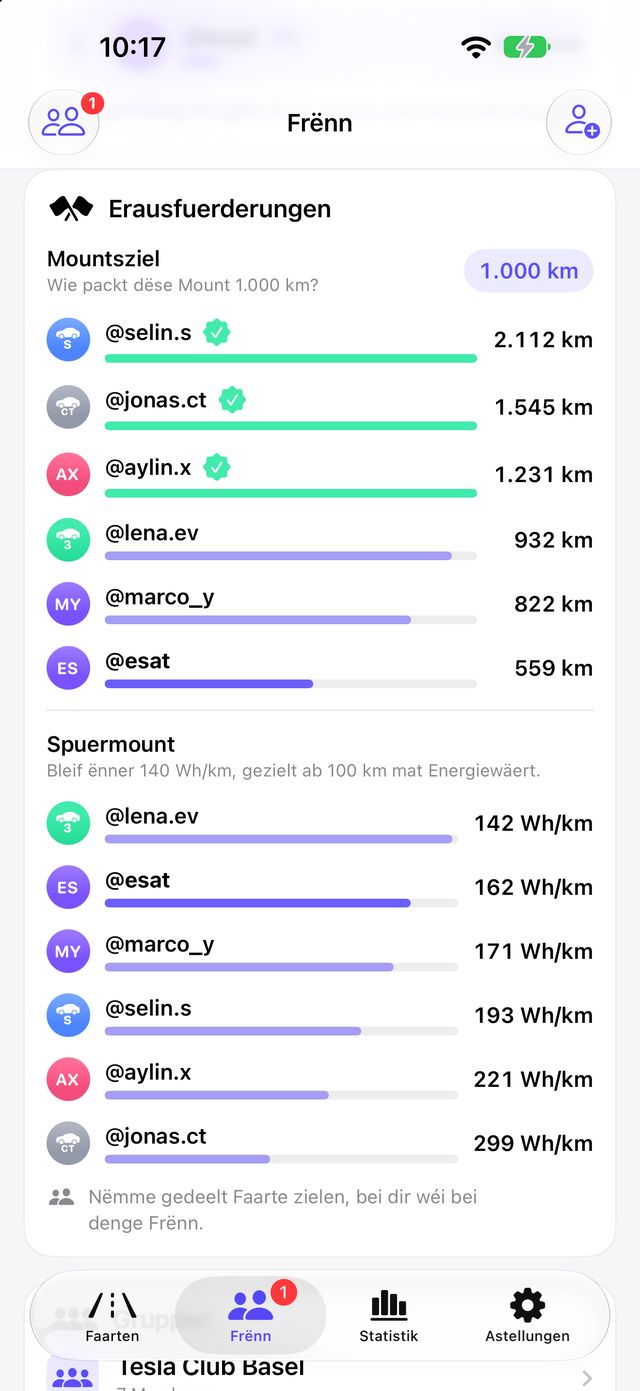Image resolution: width=640 pixels, height=1391 pixels.
Task: Tap the ES avatar next to 559 km
Action: pyautogui.click(x=68, y=668)
